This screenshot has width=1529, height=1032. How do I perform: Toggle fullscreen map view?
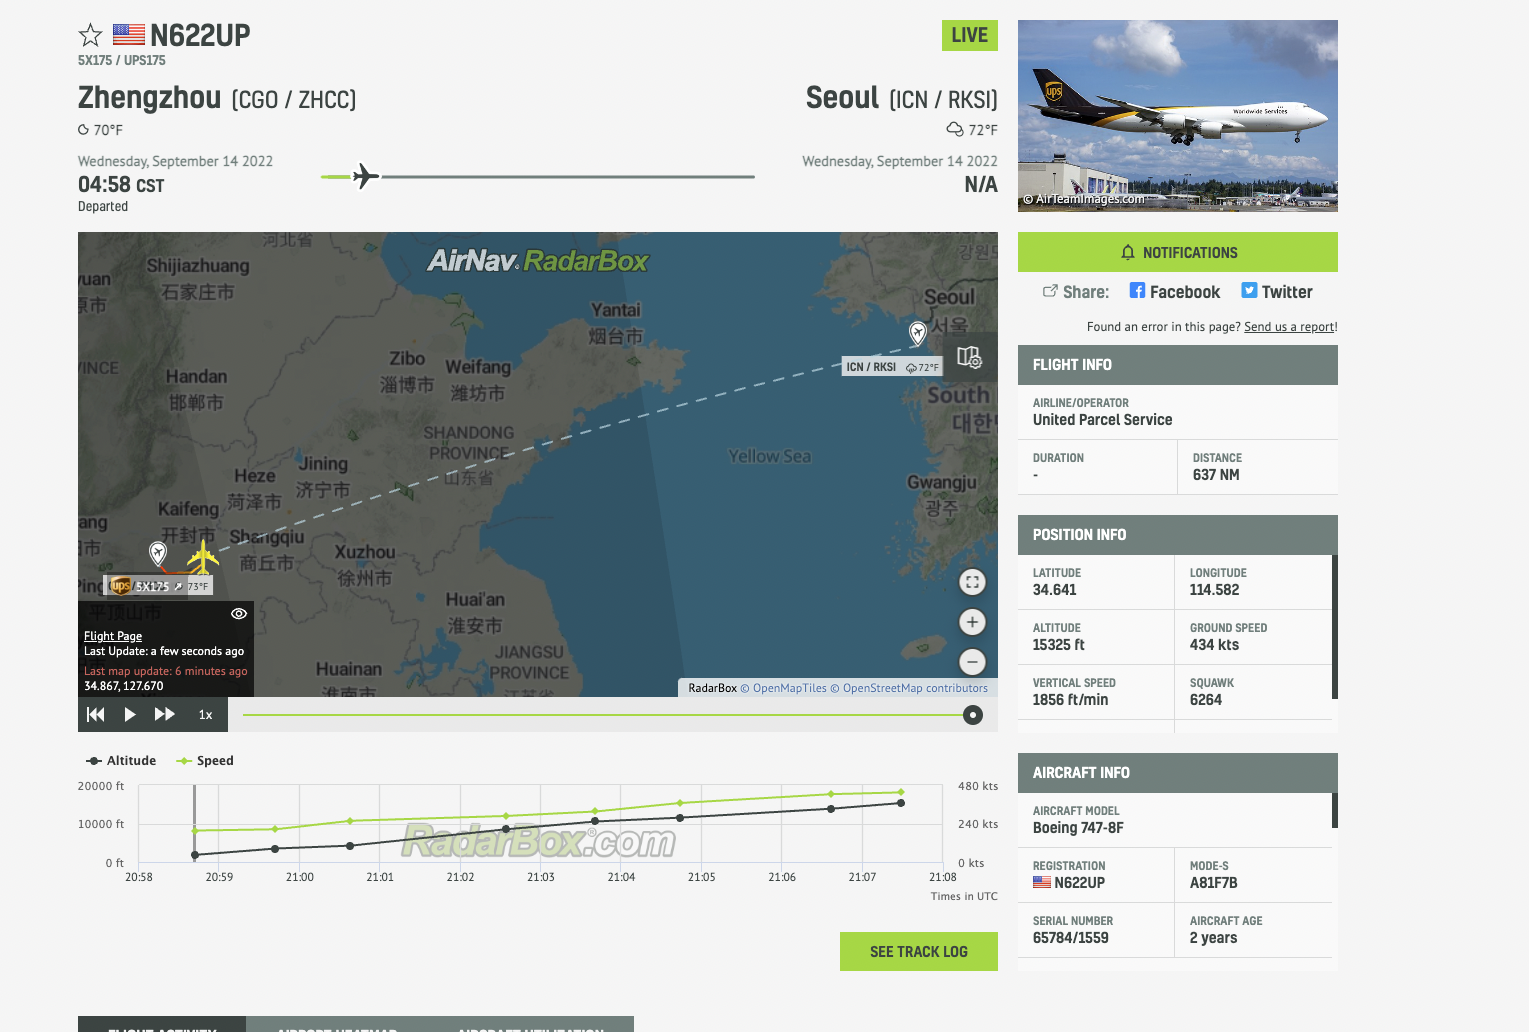click(972, 582)
